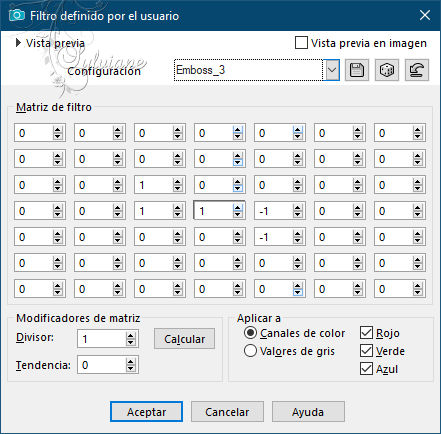
Task: Click the Aceptar button
Action: (146, 412)
